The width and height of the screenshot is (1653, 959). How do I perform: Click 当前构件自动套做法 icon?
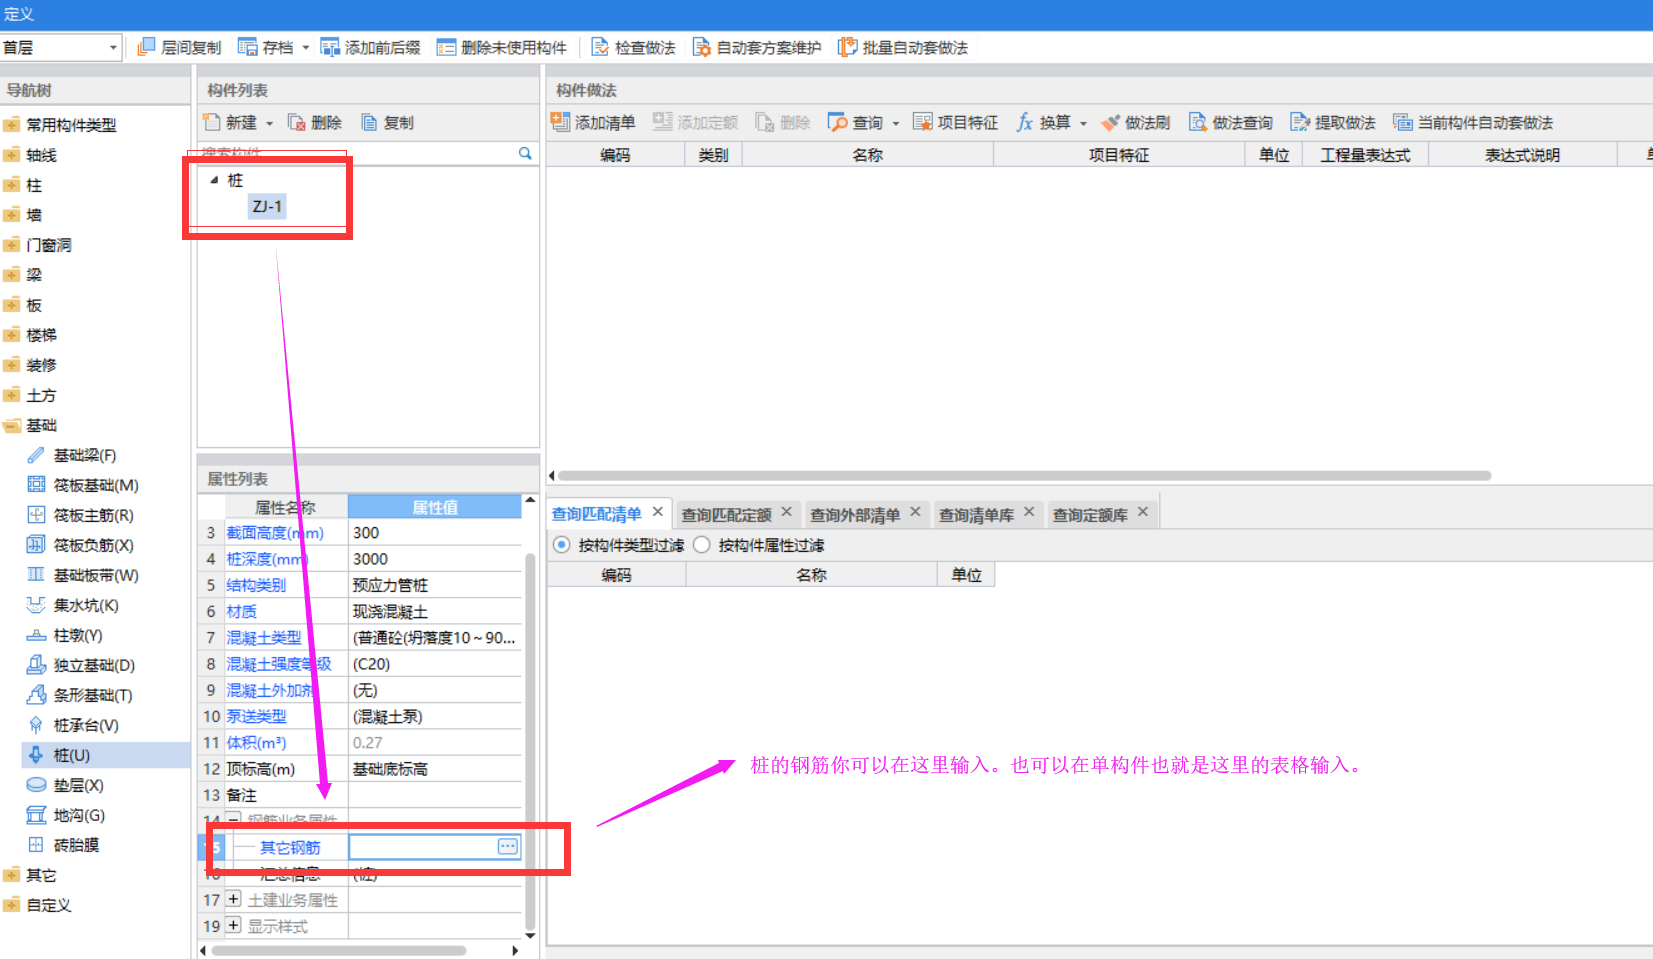click(1403, 122)
